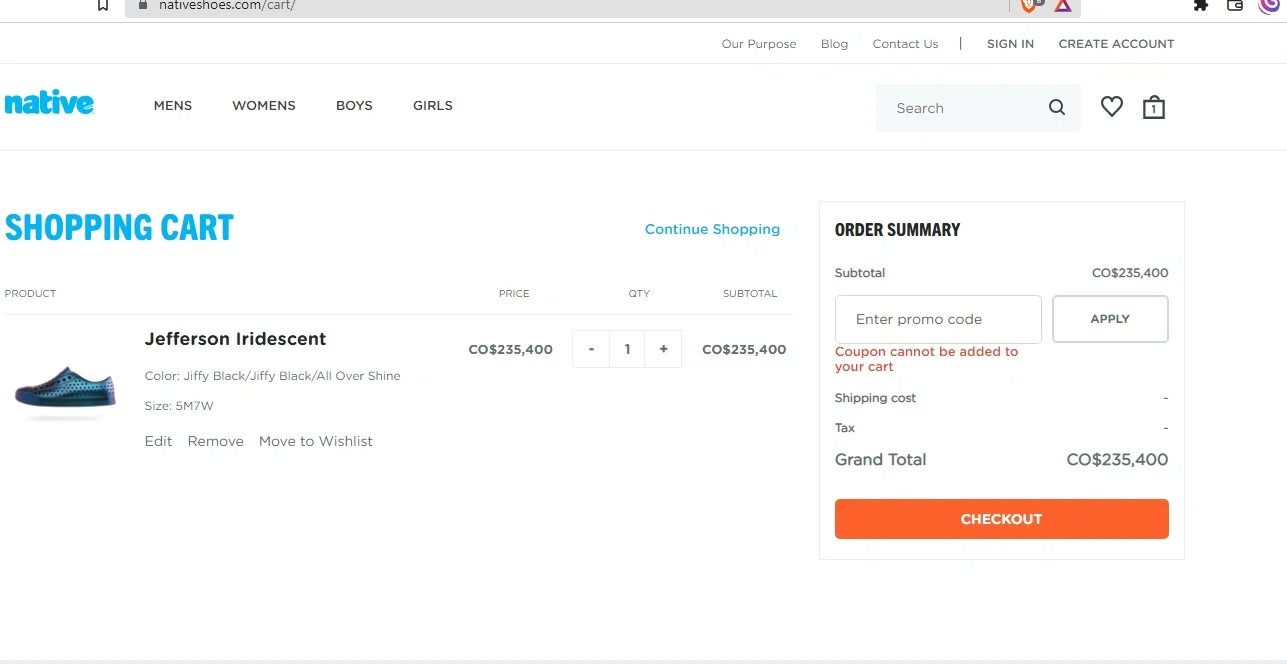1287x664 pixels.
Task: Go to Our Purpose page
Action: pyautogui.click(x=759, y=44)
